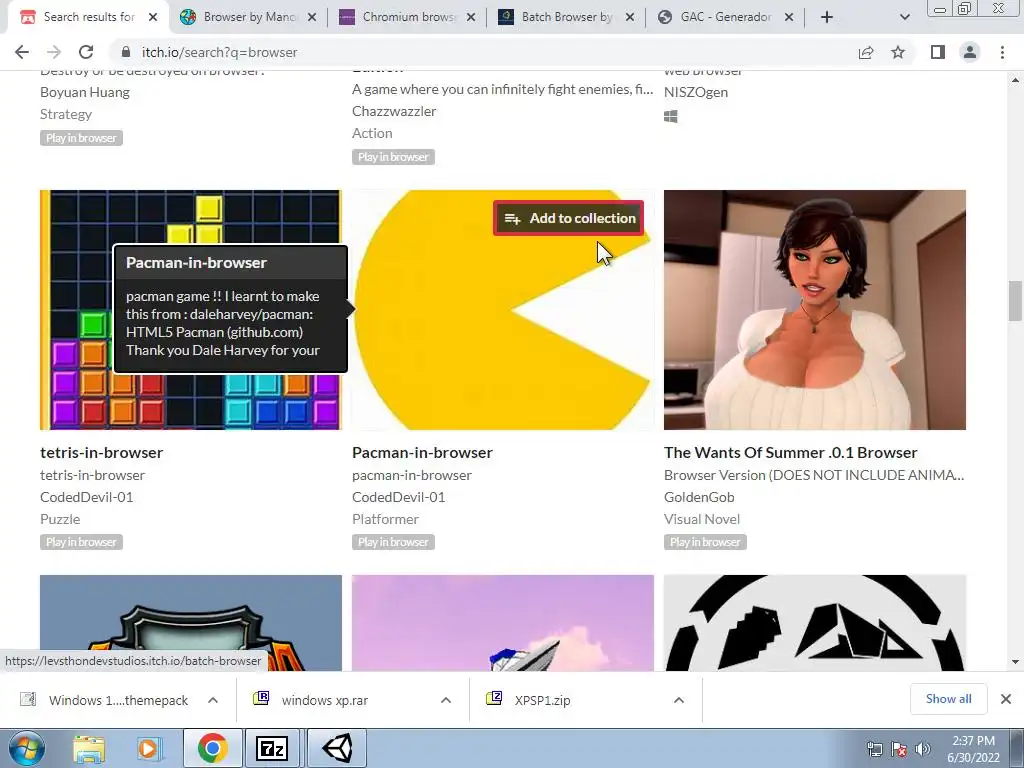Open Unity from the taskbar

(337, 748)
